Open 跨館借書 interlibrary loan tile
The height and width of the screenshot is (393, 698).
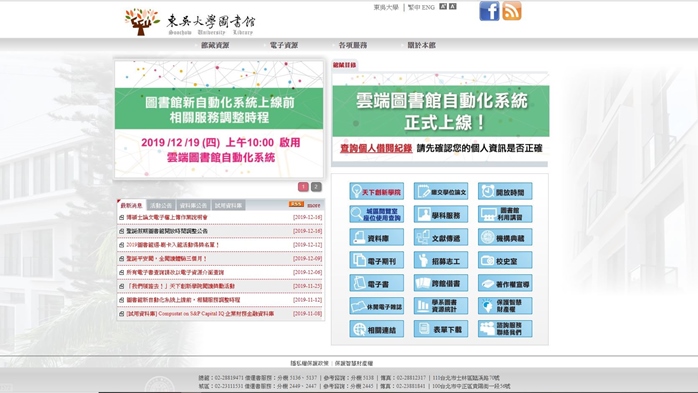pyautogui.click(x=441, y=283)
